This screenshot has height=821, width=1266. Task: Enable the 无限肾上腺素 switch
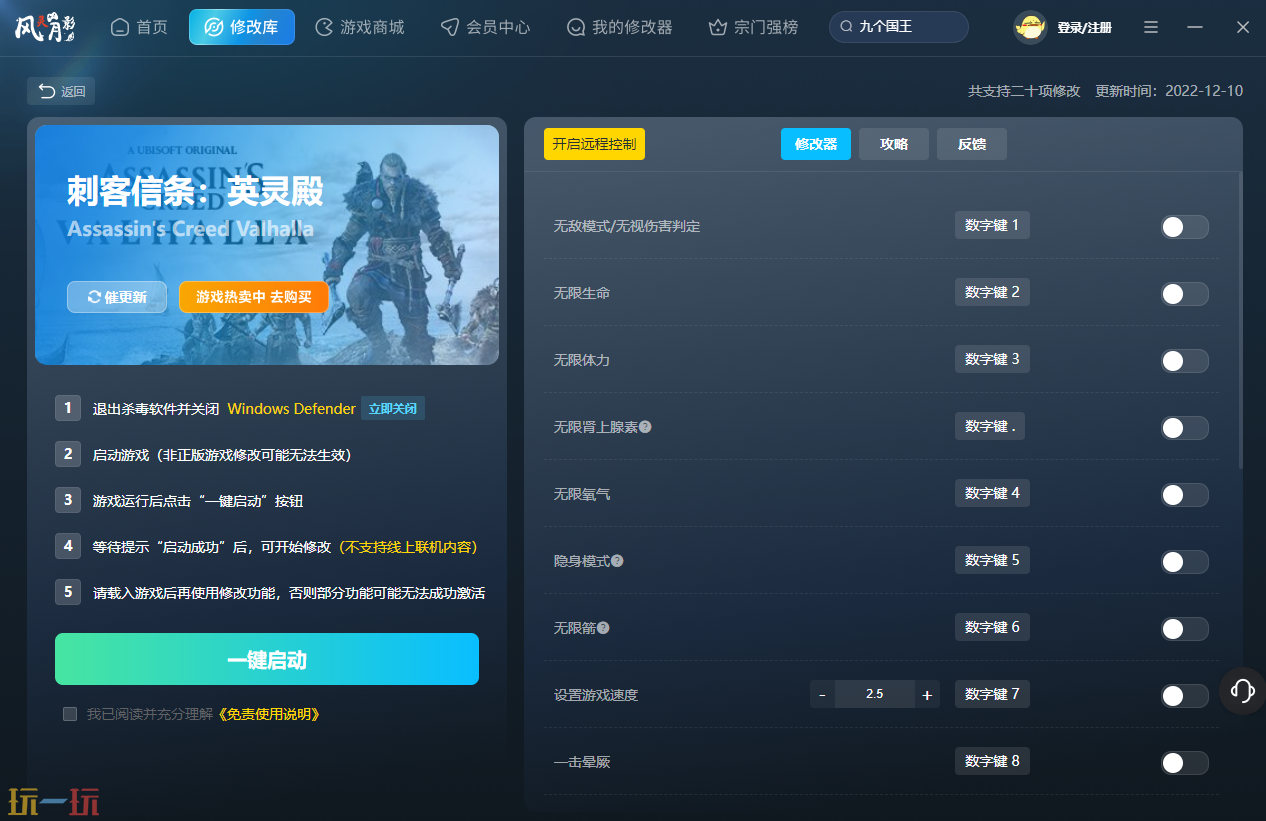pos(1184,428)
